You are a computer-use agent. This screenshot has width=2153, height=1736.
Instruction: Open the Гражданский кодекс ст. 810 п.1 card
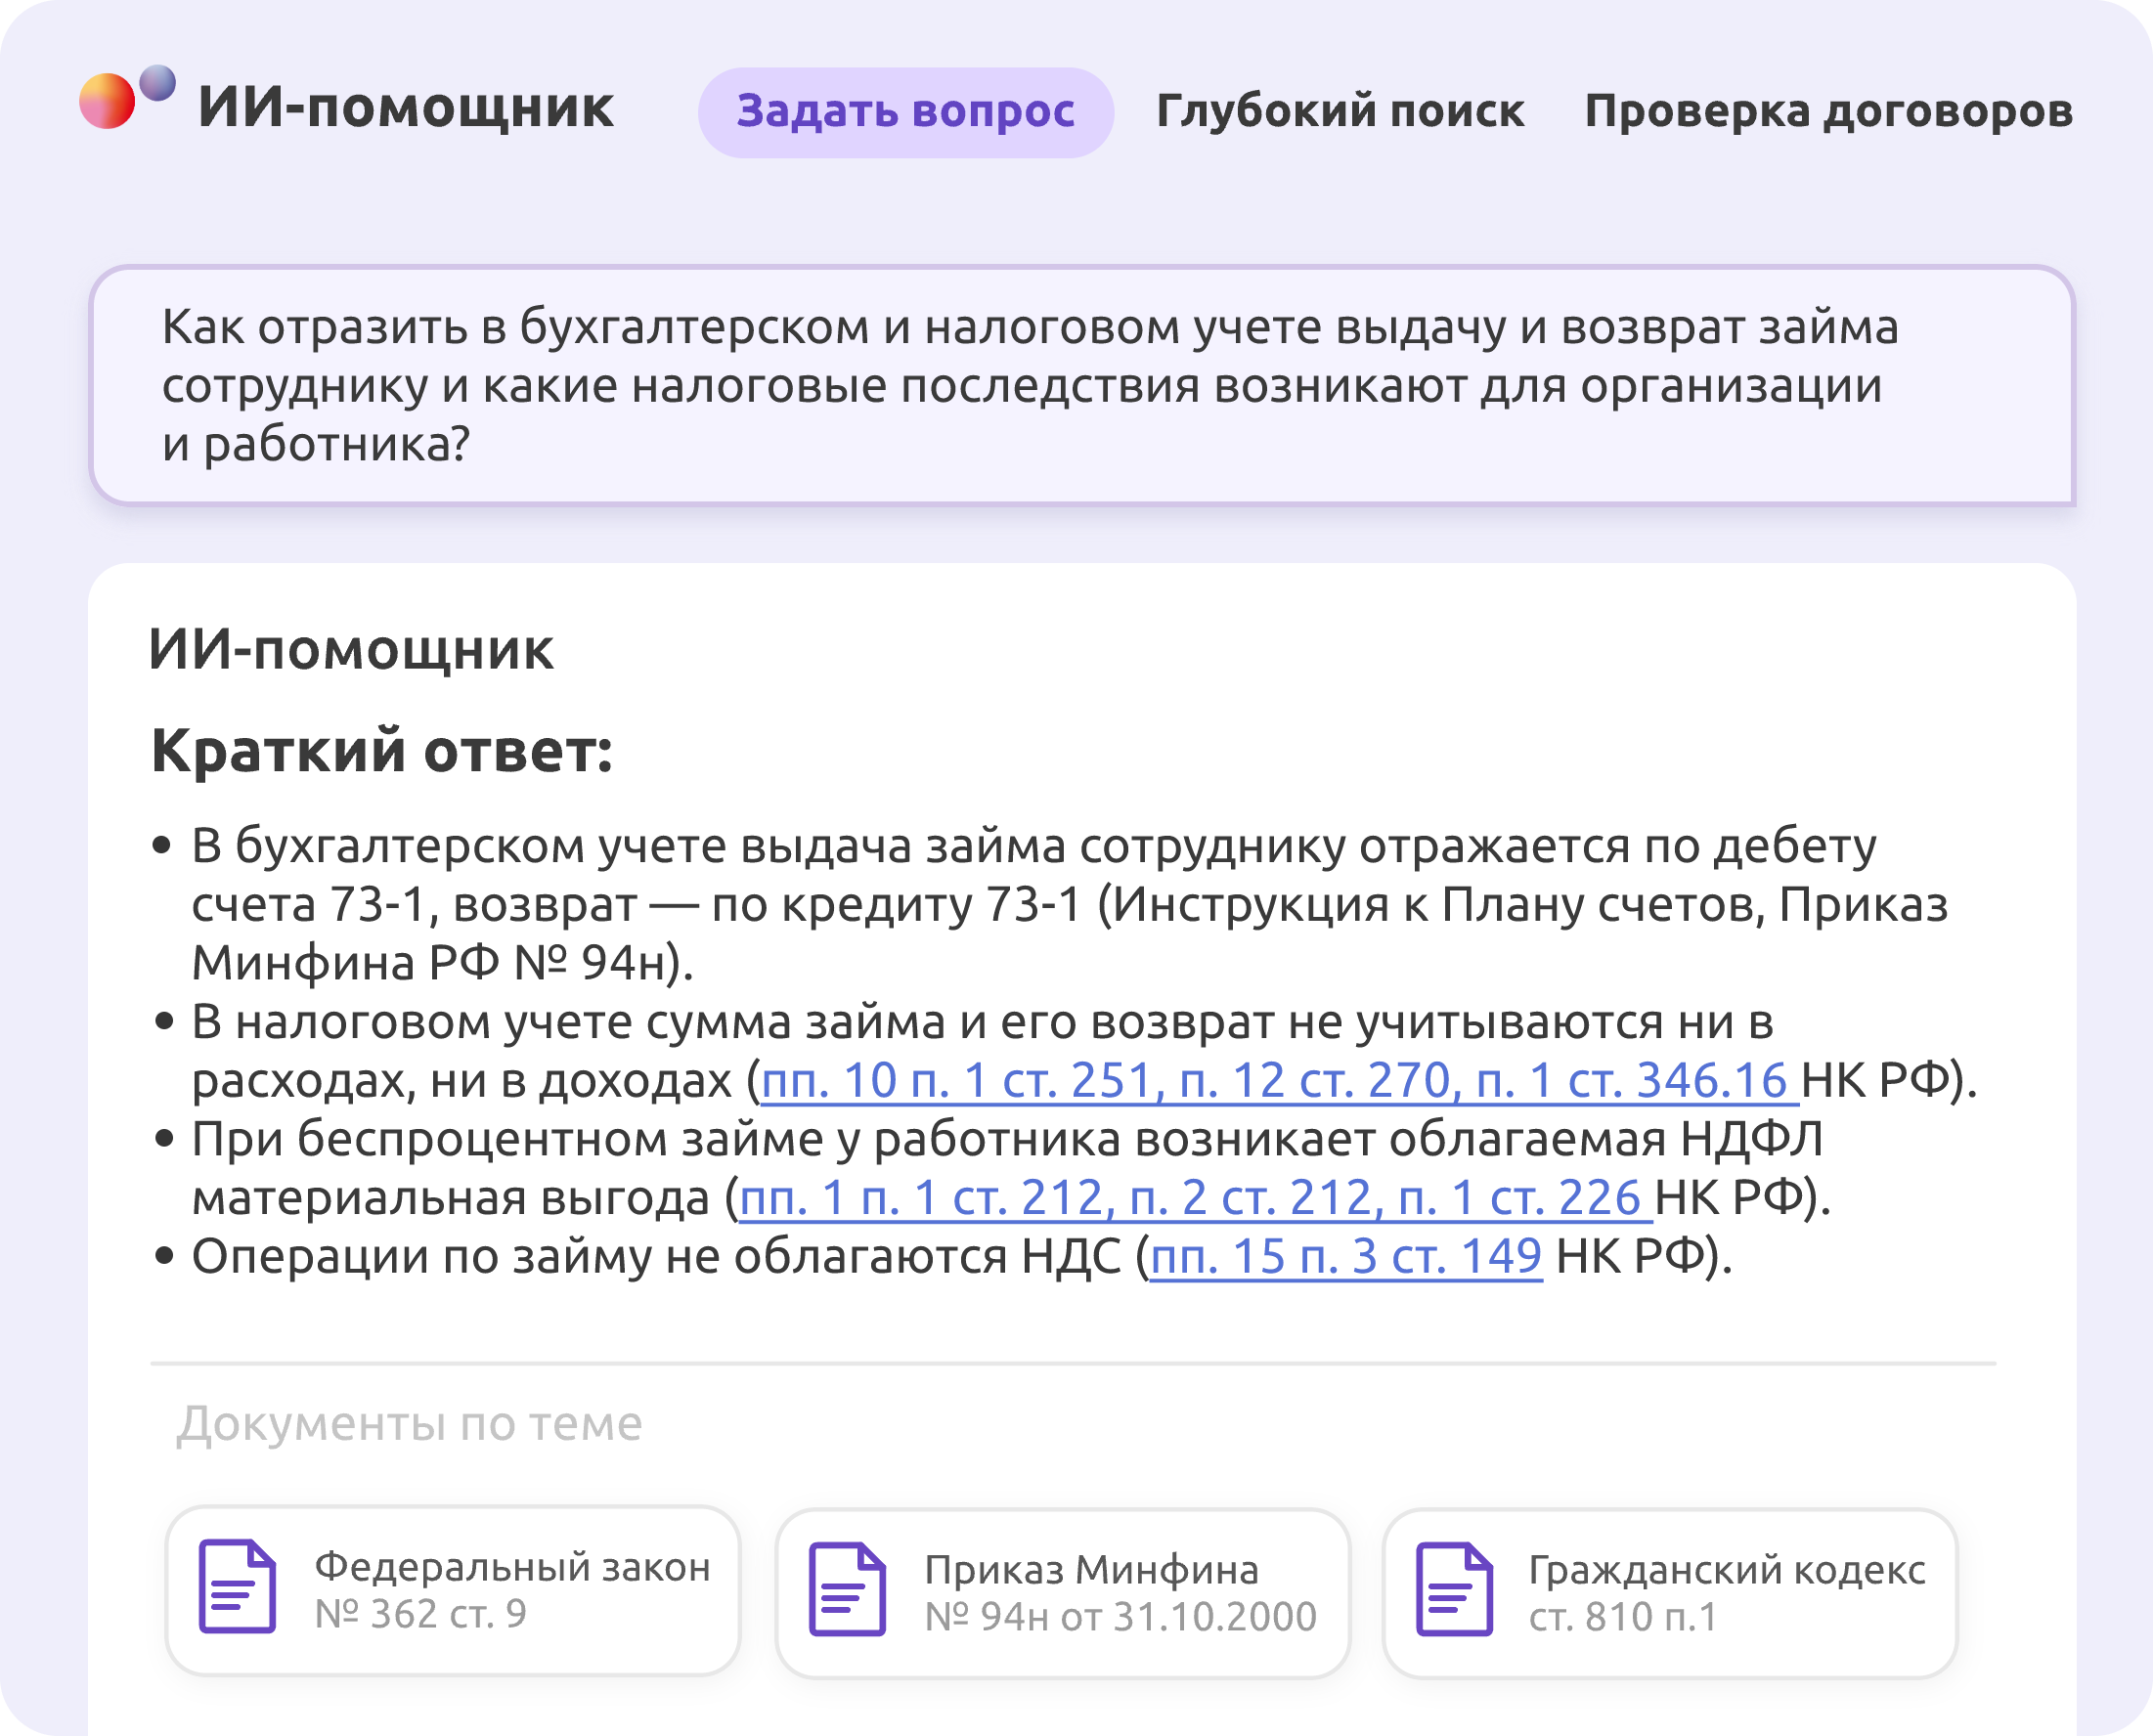pyautogui.click(x=1670, y=1593)
